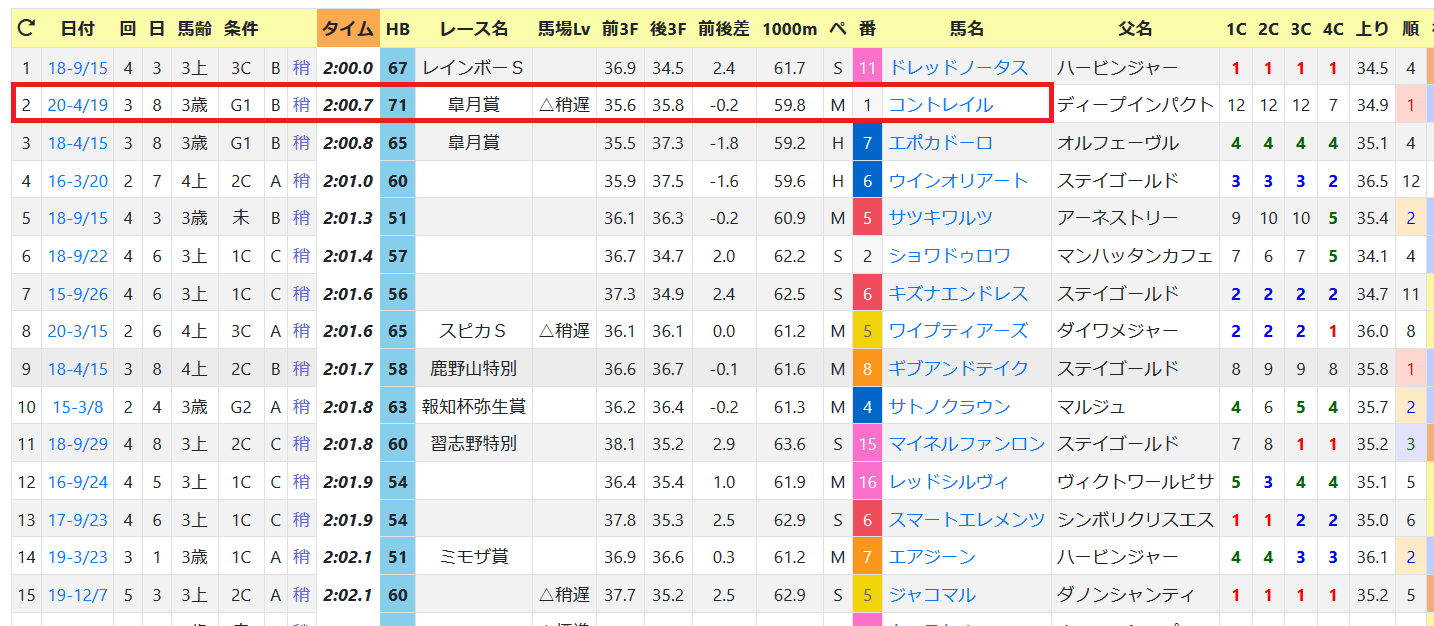Click the 馬名 column header

967,29
